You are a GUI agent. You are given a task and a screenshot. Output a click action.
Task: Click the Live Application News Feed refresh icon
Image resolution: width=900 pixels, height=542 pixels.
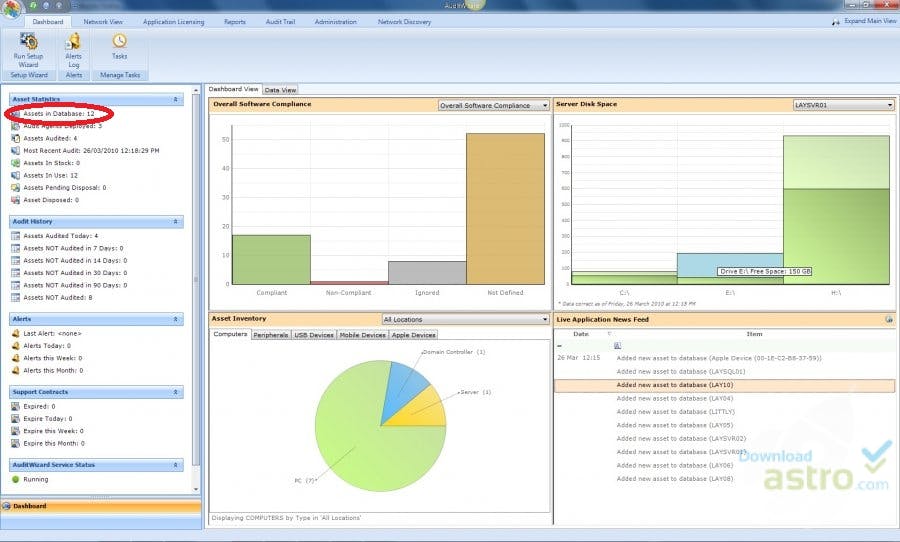tap(889, 319)
